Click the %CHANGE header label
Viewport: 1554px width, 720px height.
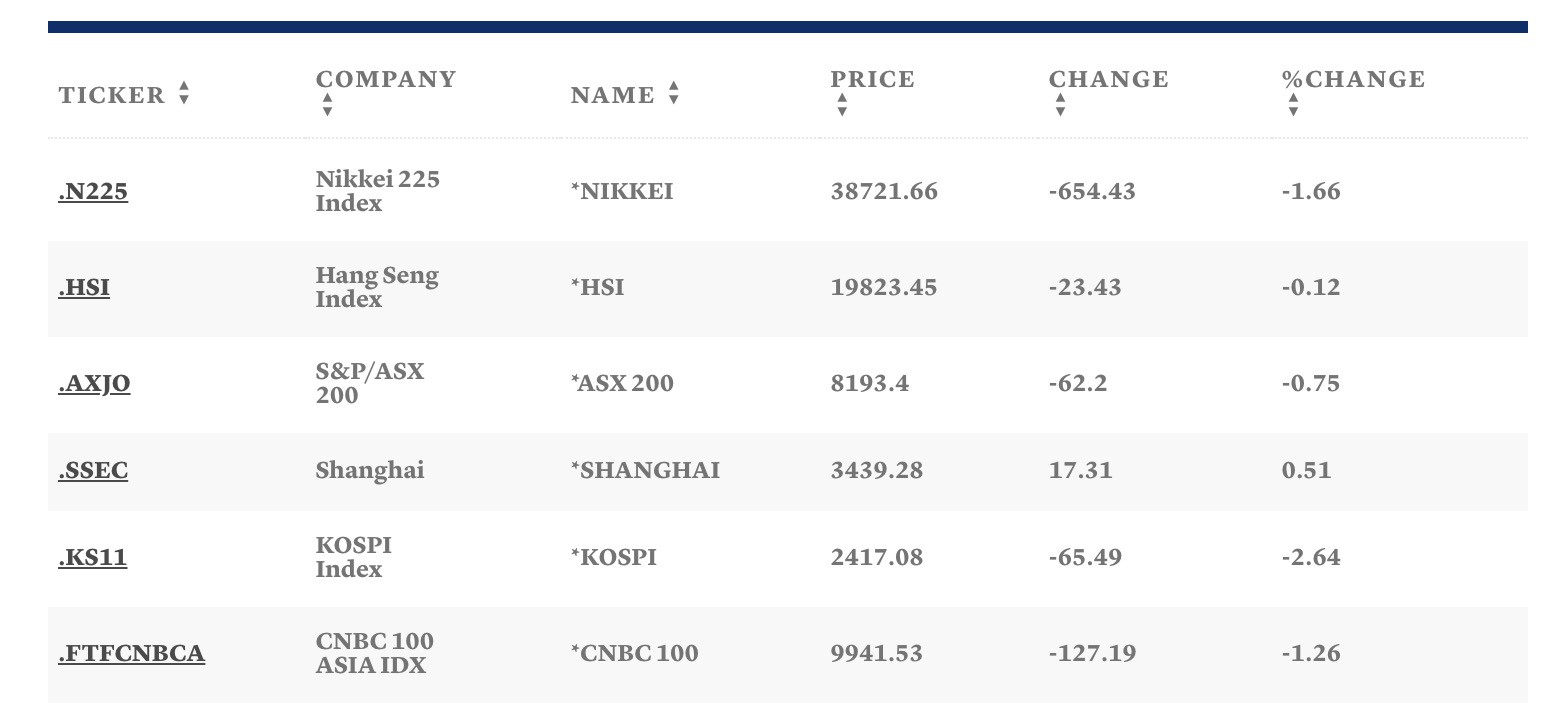point(1353,79)
